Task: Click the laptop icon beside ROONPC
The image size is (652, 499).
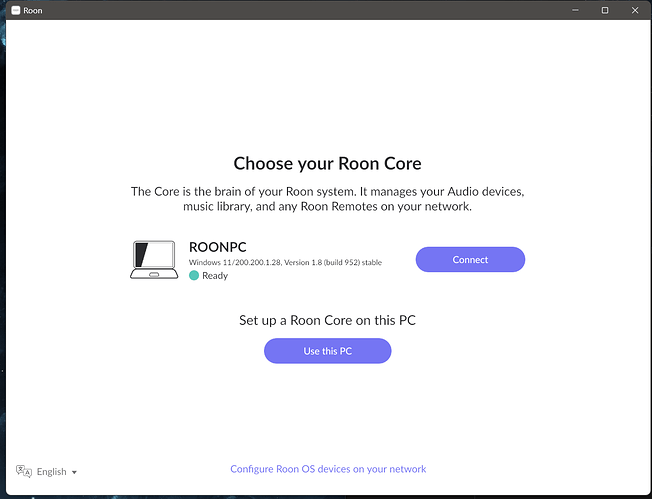Action: (154, 259)
